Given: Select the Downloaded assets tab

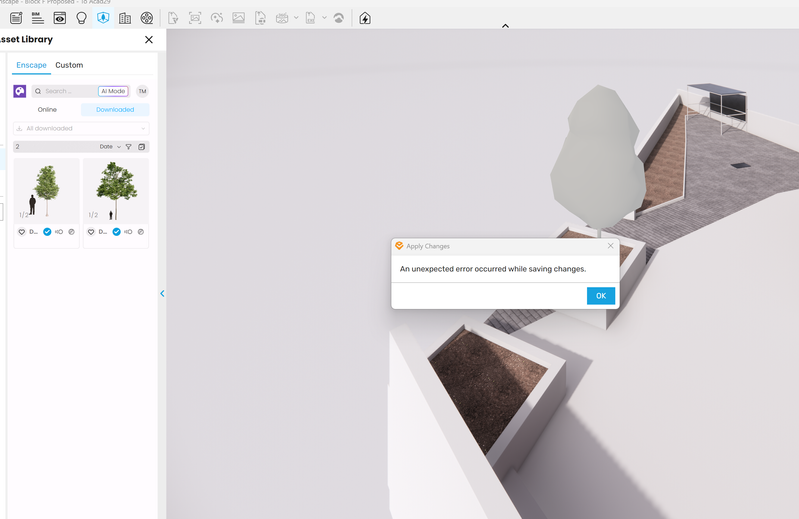Looking at the screenshot, I should coord(115,110).
